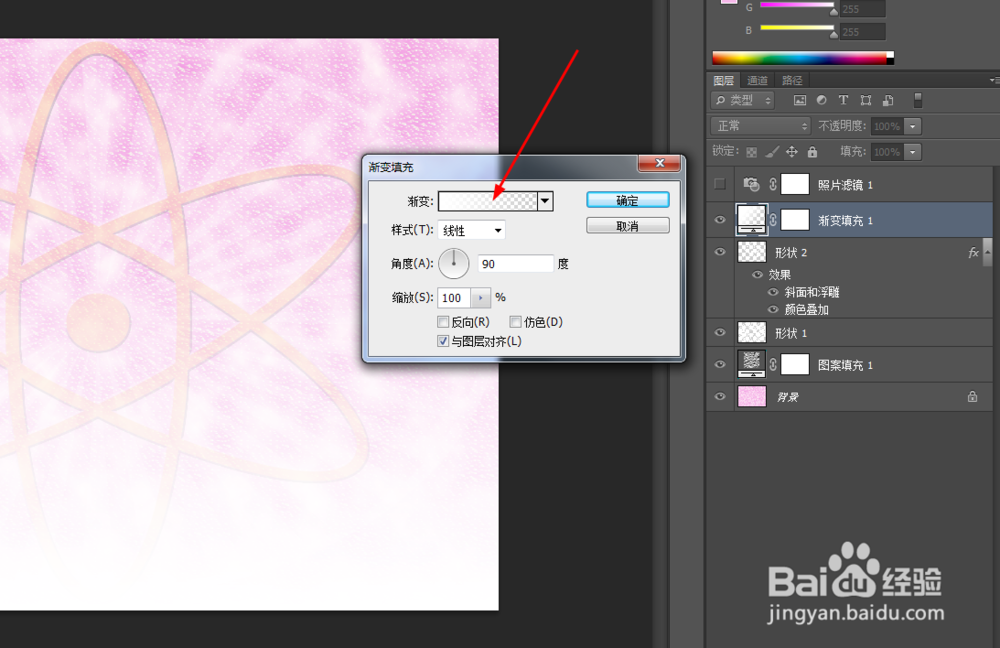Image resolution: width=1000 pixels, height=648 pixels.
Task: Lock all padlock icon in Layers panel
Action: (812, 152)
